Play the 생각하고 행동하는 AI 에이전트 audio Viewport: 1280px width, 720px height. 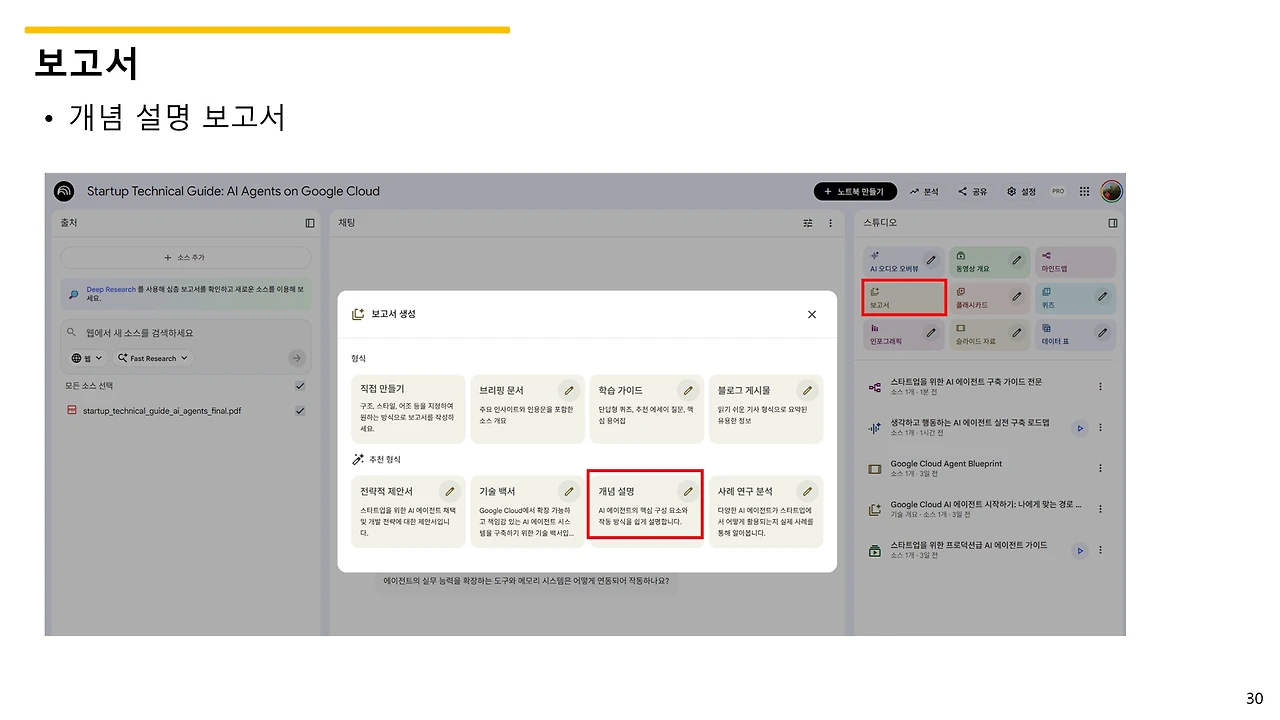click(x=1079, y=428)
